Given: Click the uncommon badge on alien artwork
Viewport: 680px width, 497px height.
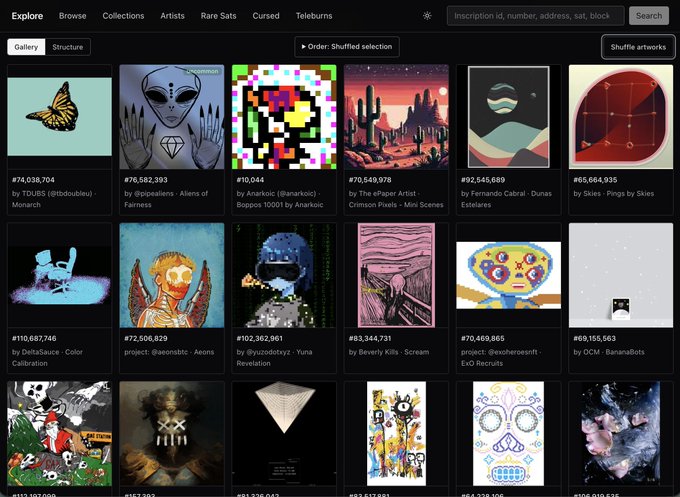Looking at the screenshot, I should (203, 71).
